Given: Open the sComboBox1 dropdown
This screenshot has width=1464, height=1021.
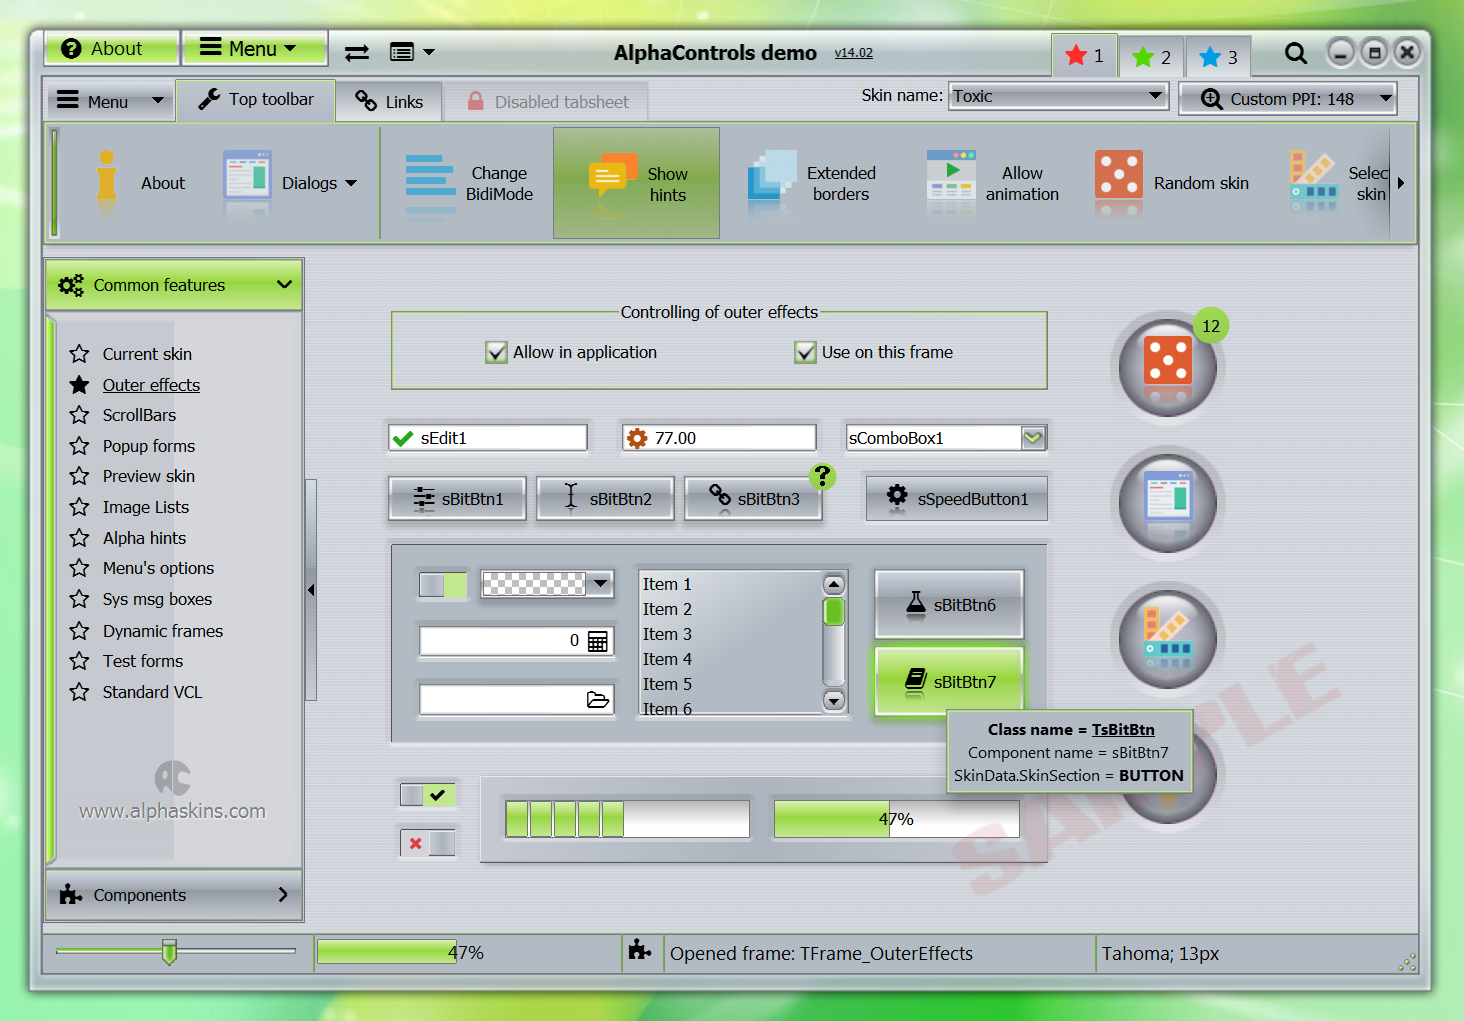Looking at the screenshot, I should click(1033, 438).
